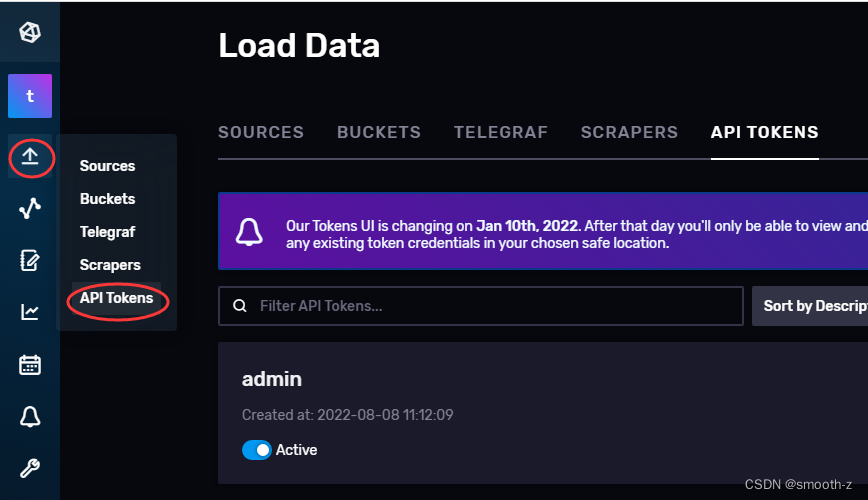Switch to the Telegraf tab

point(500,132)
